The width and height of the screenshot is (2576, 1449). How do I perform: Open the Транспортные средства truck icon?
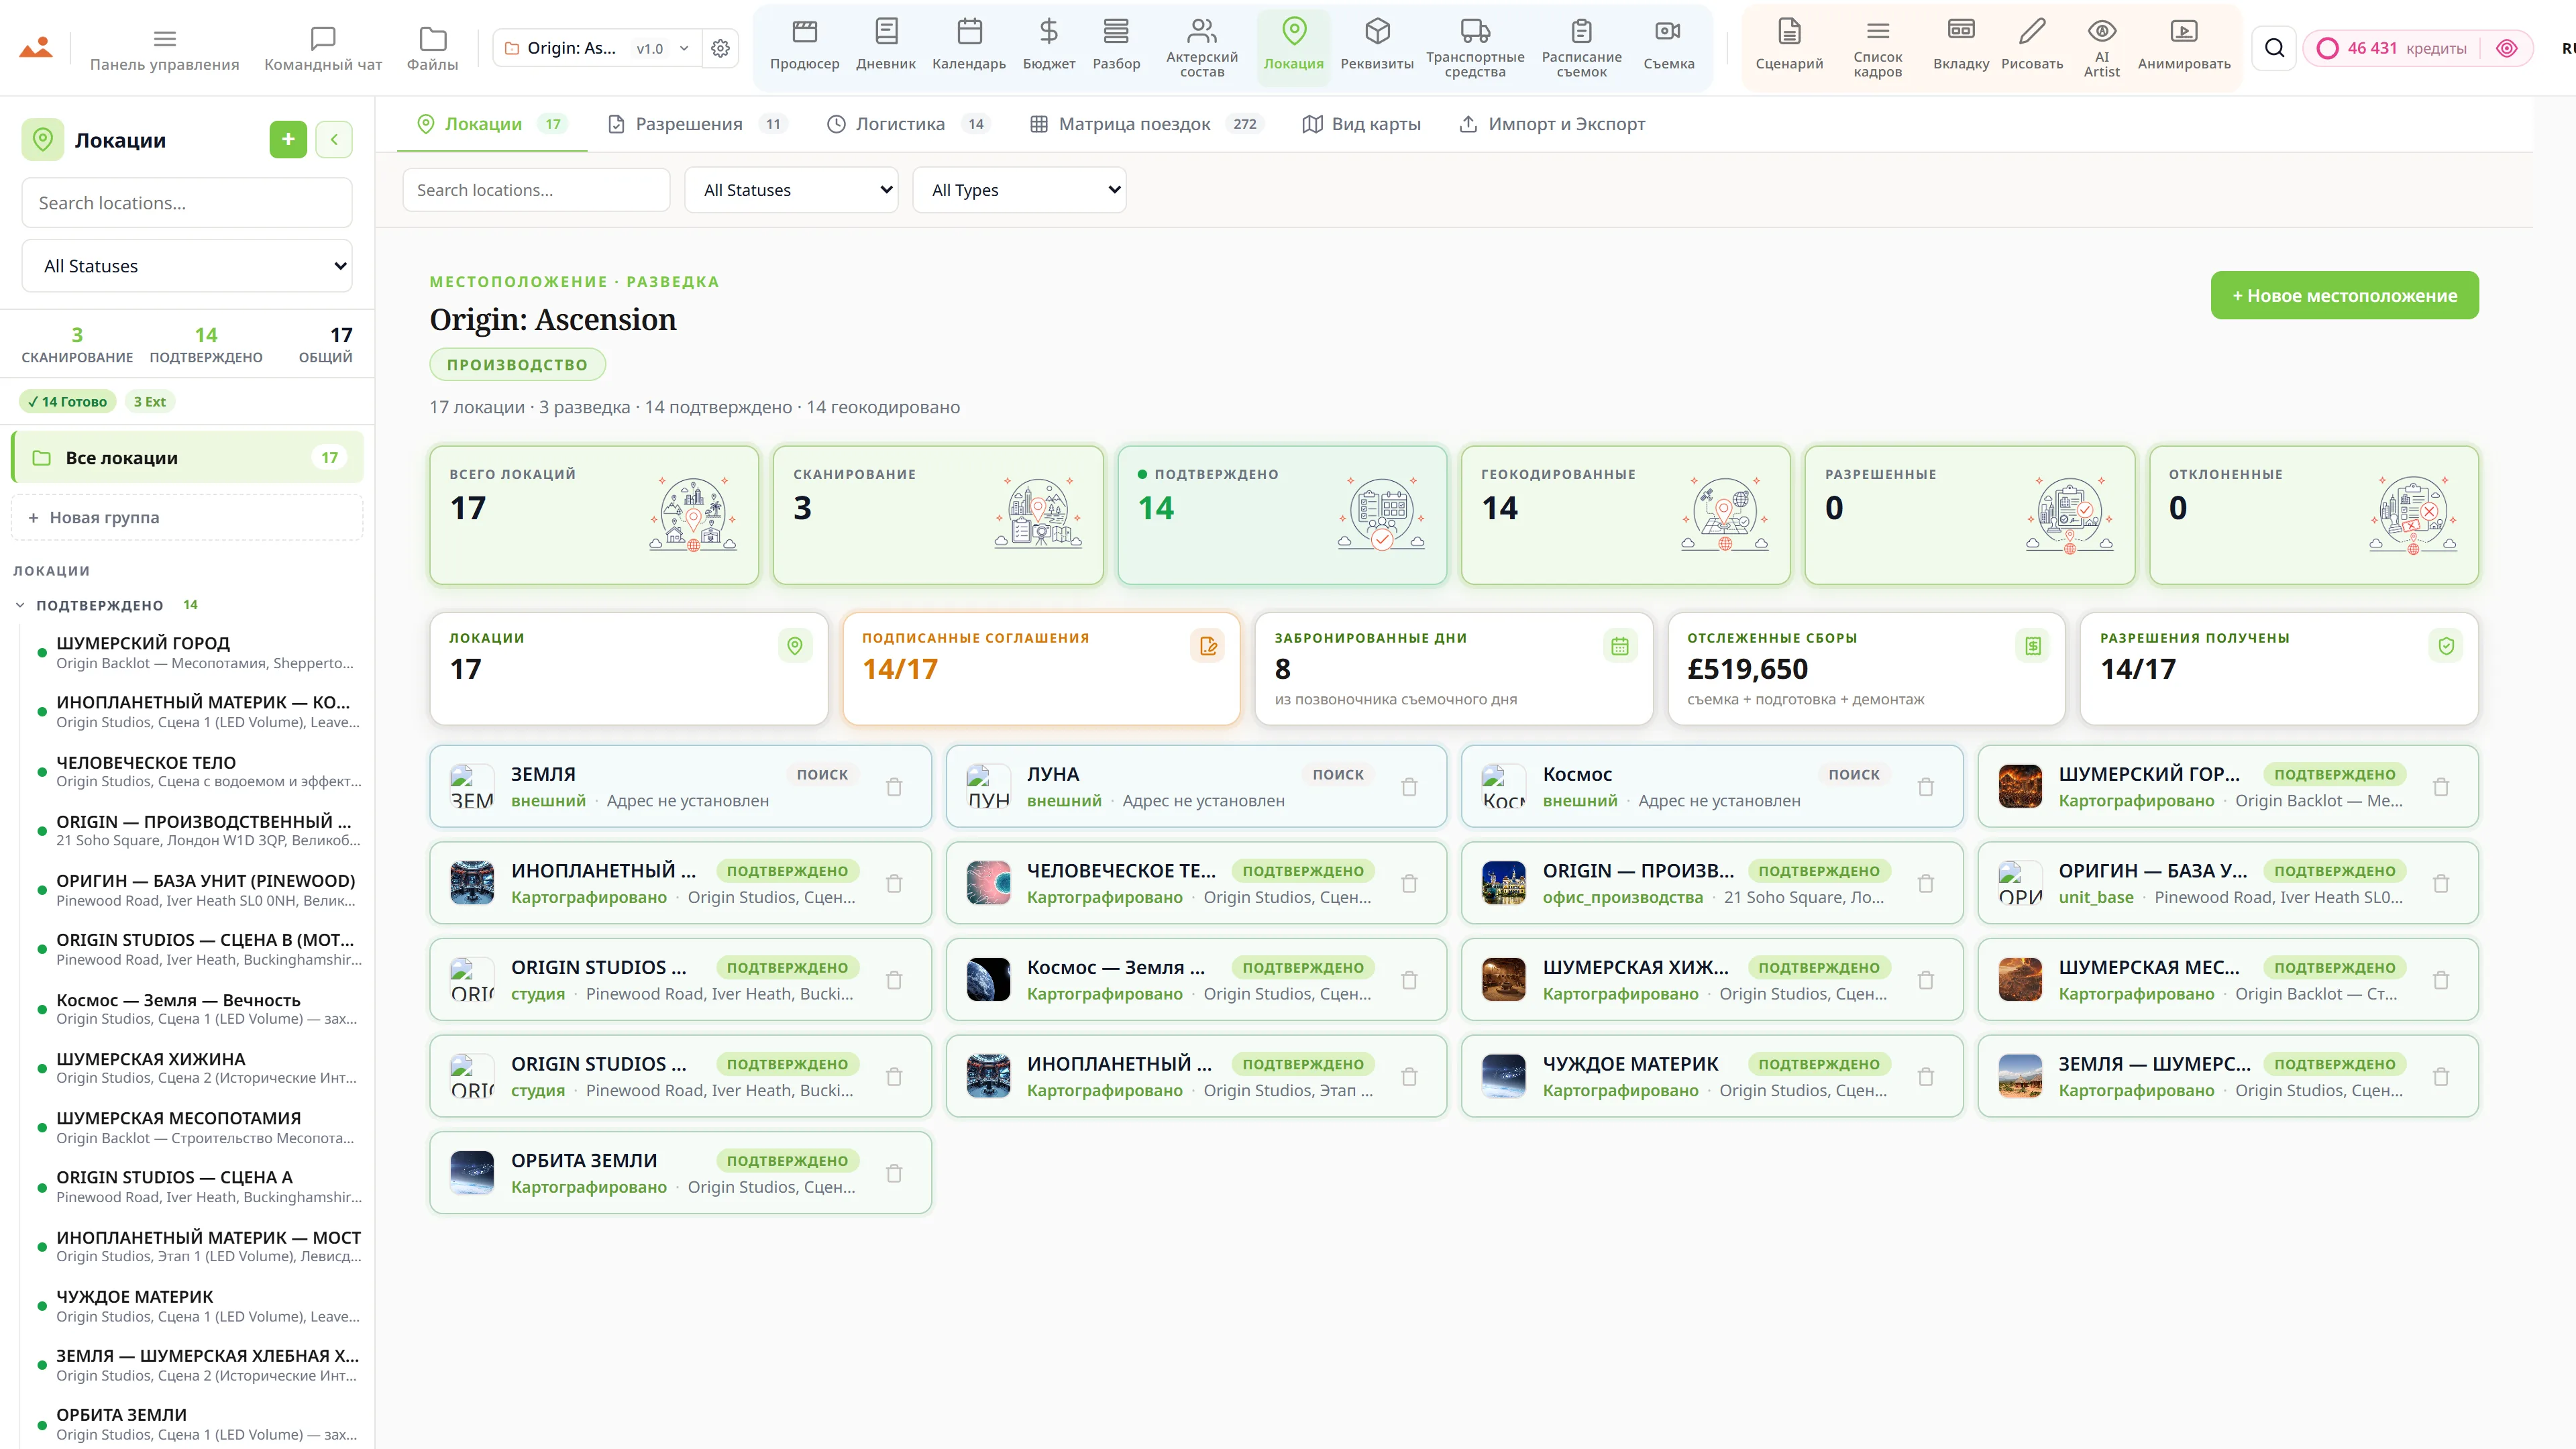[x=1475, y=31]
